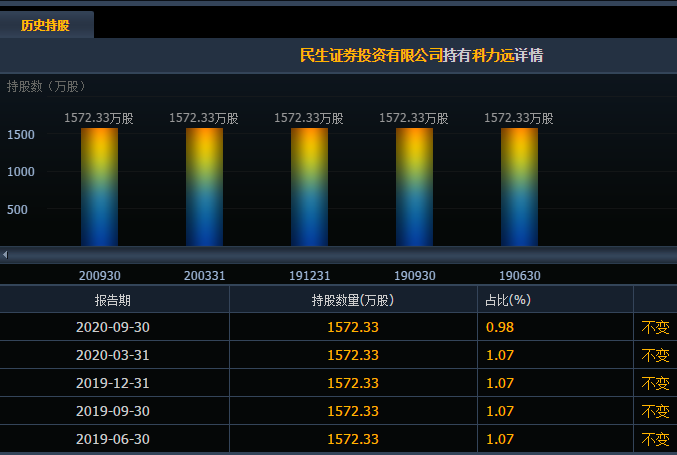Click 1.07 percentage in 2019-06-30 row

(x=500, y=439)
